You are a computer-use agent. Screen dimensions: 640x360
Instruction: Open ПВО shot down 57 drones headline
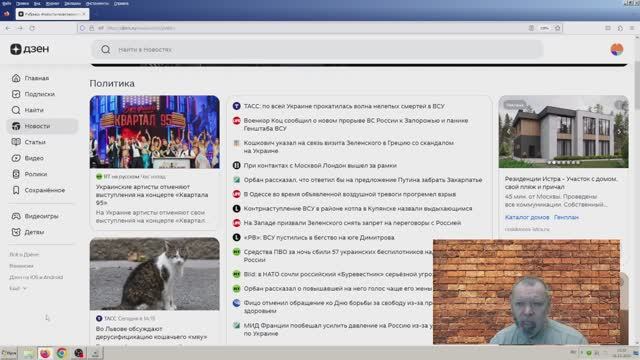pos(338,256)
